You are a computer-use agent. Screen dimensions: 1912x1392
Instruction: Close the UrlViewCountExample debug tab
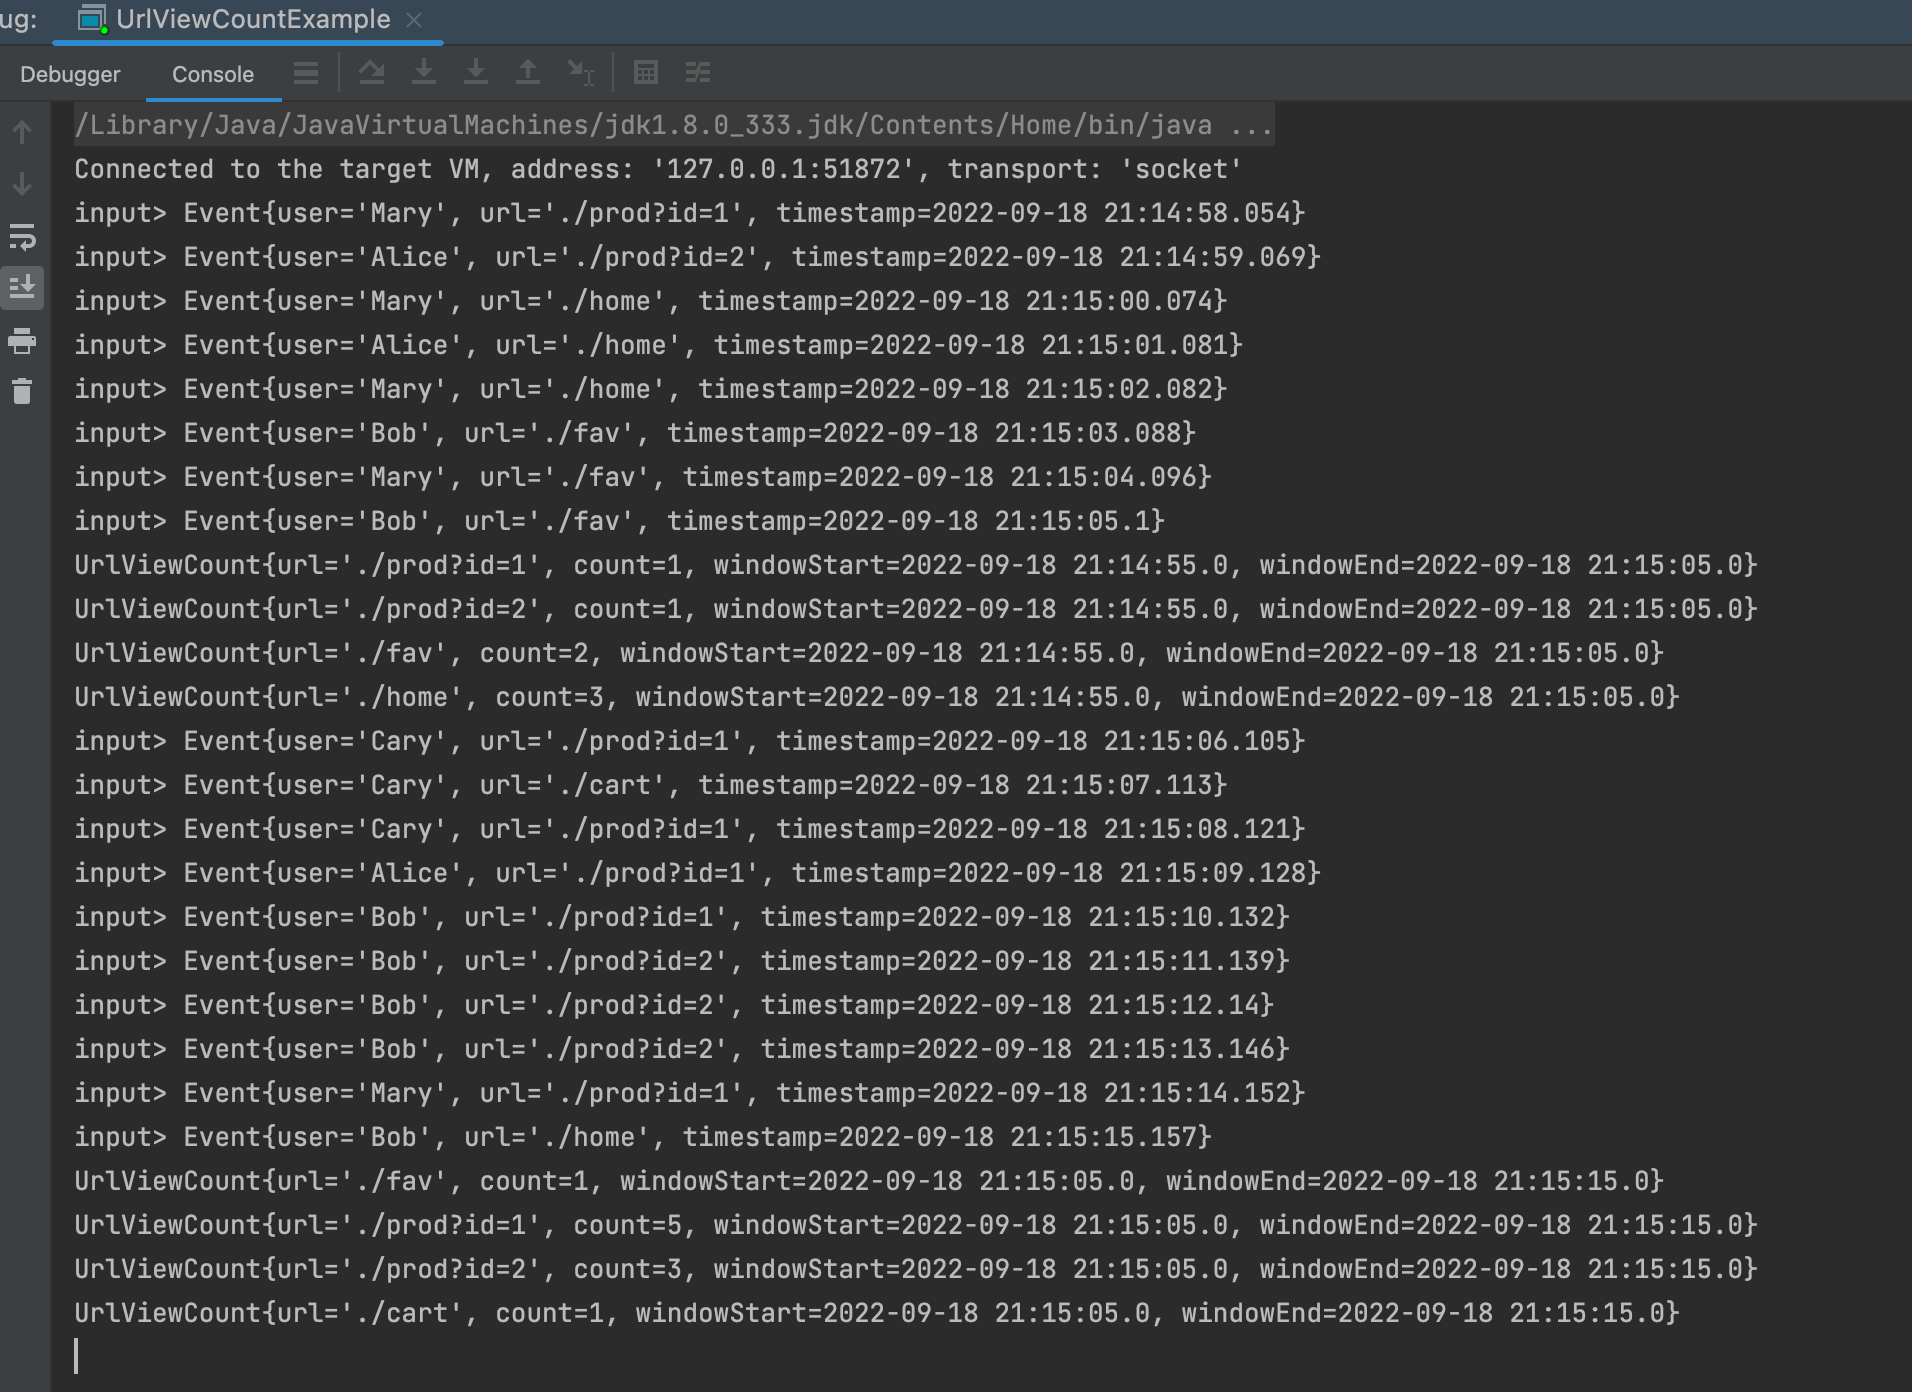(x=415, y=20)
